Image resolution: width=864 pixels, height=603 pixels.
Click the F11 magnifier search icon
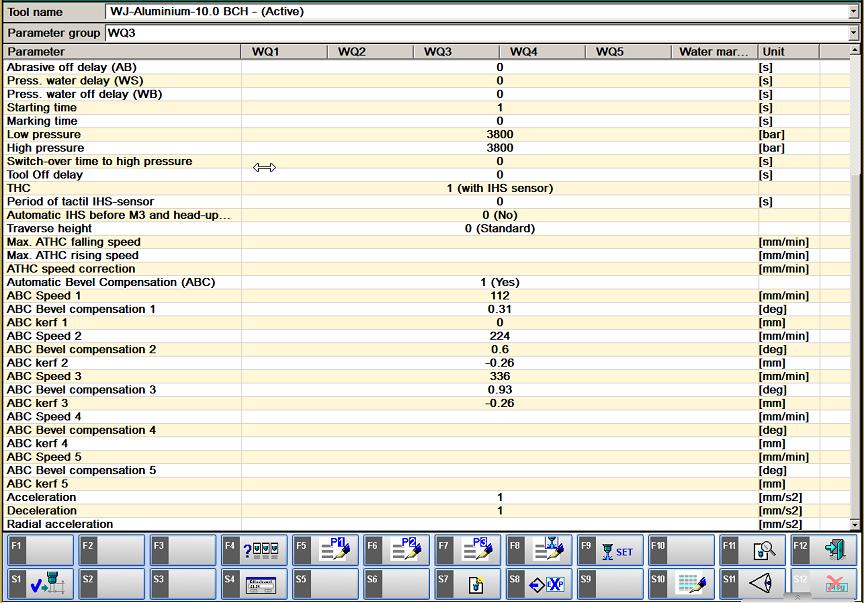coord(764,550)
